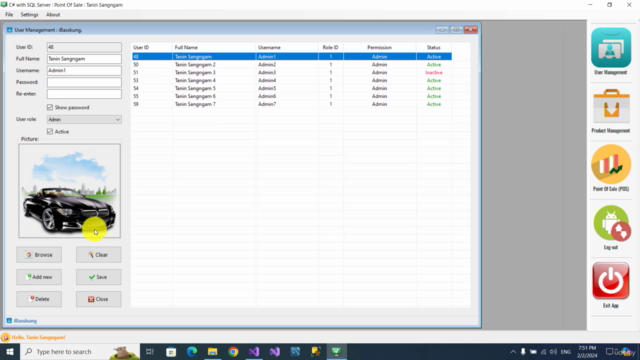Sort by Full Name column header

pyautogui.click(x=214, y=47)
